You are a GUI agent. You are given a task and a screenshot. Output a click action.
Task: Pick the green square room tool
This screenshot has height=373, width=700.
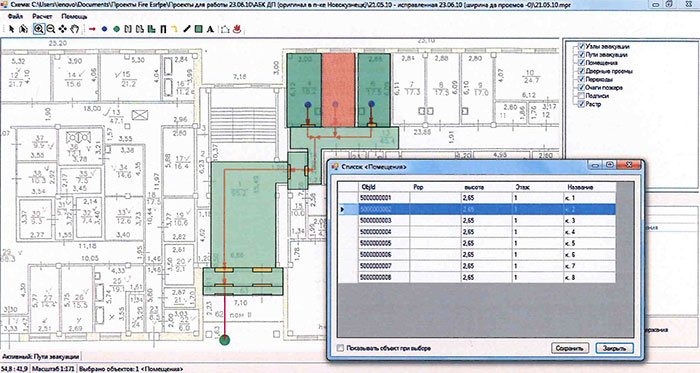(198, 29)
